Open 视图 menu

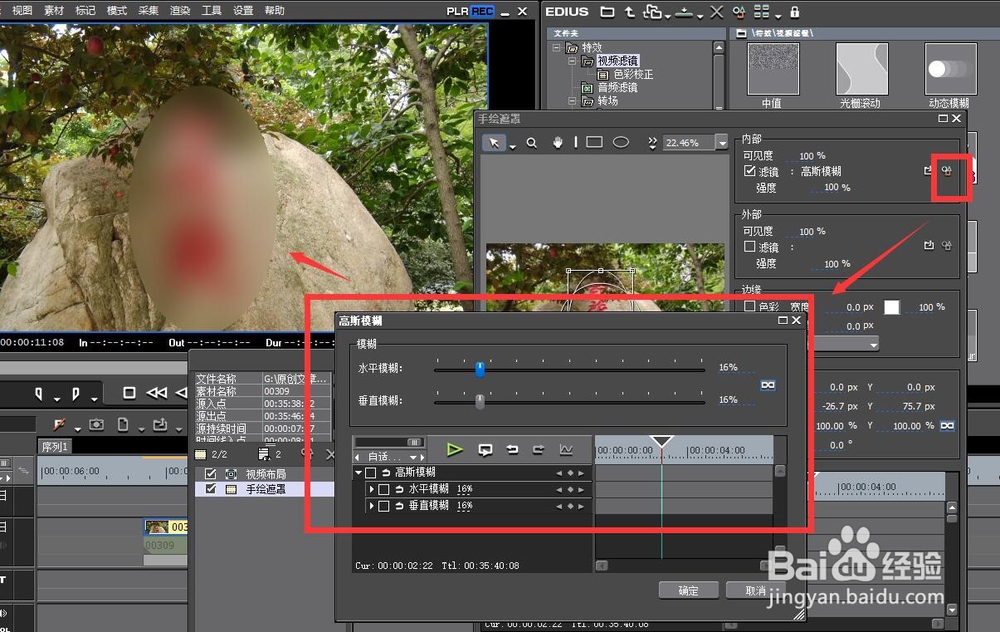(x=22, y=10)
